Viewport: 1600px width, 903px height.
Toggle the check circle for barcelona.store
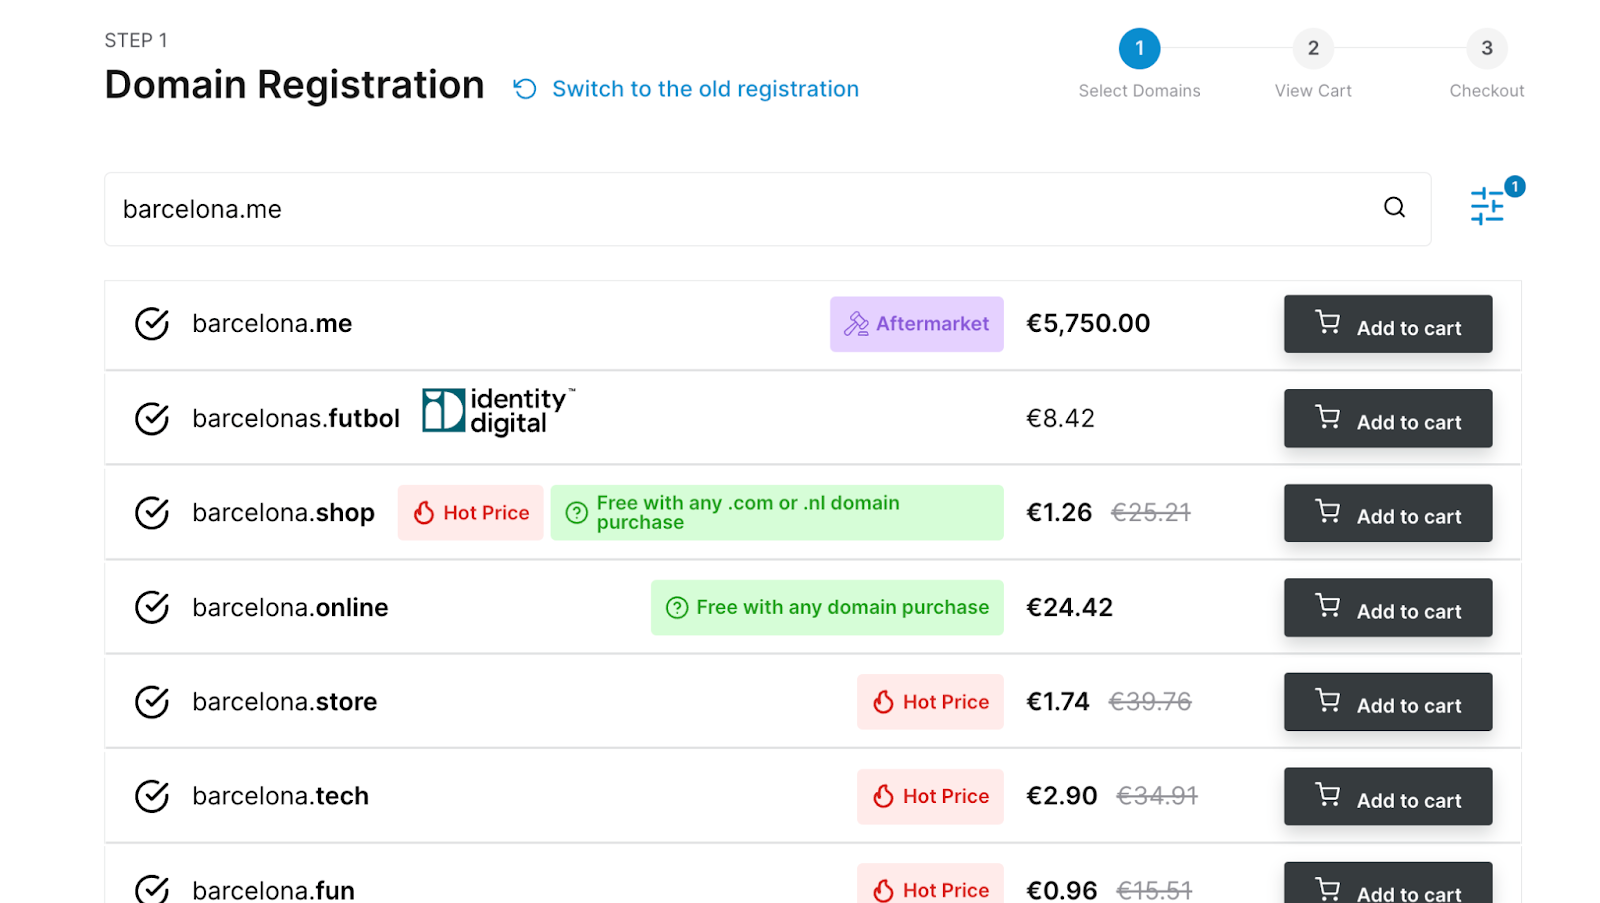click(152, 702)
